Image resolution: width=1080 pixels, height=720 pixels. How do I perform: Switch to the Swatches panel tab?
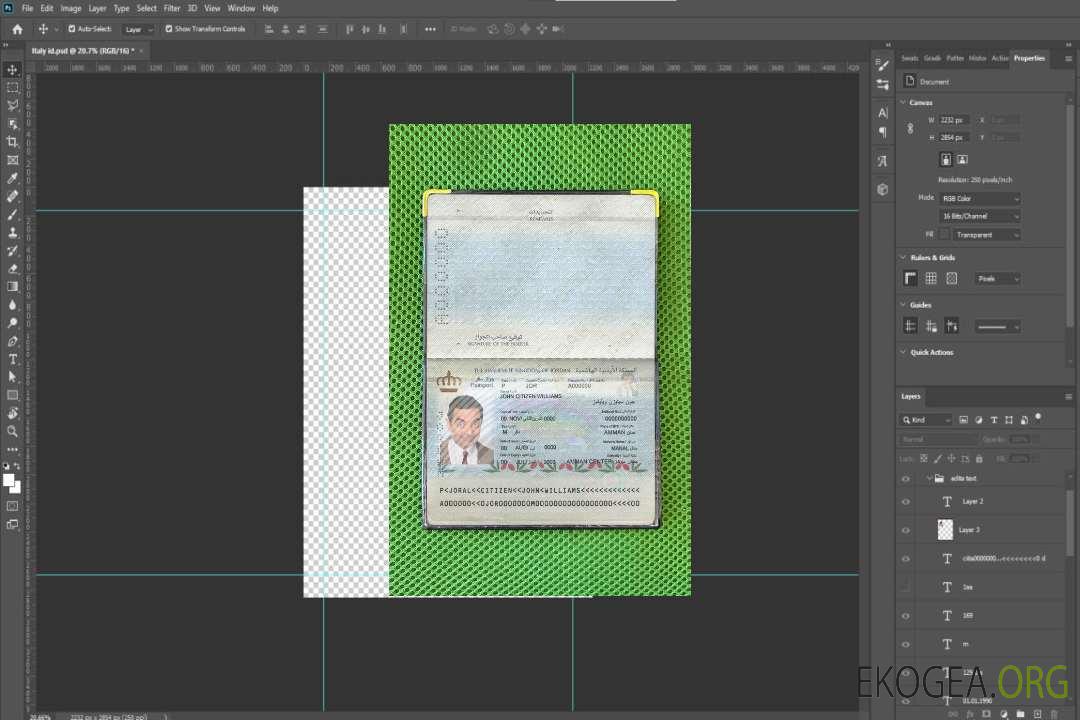click(910, 59)
